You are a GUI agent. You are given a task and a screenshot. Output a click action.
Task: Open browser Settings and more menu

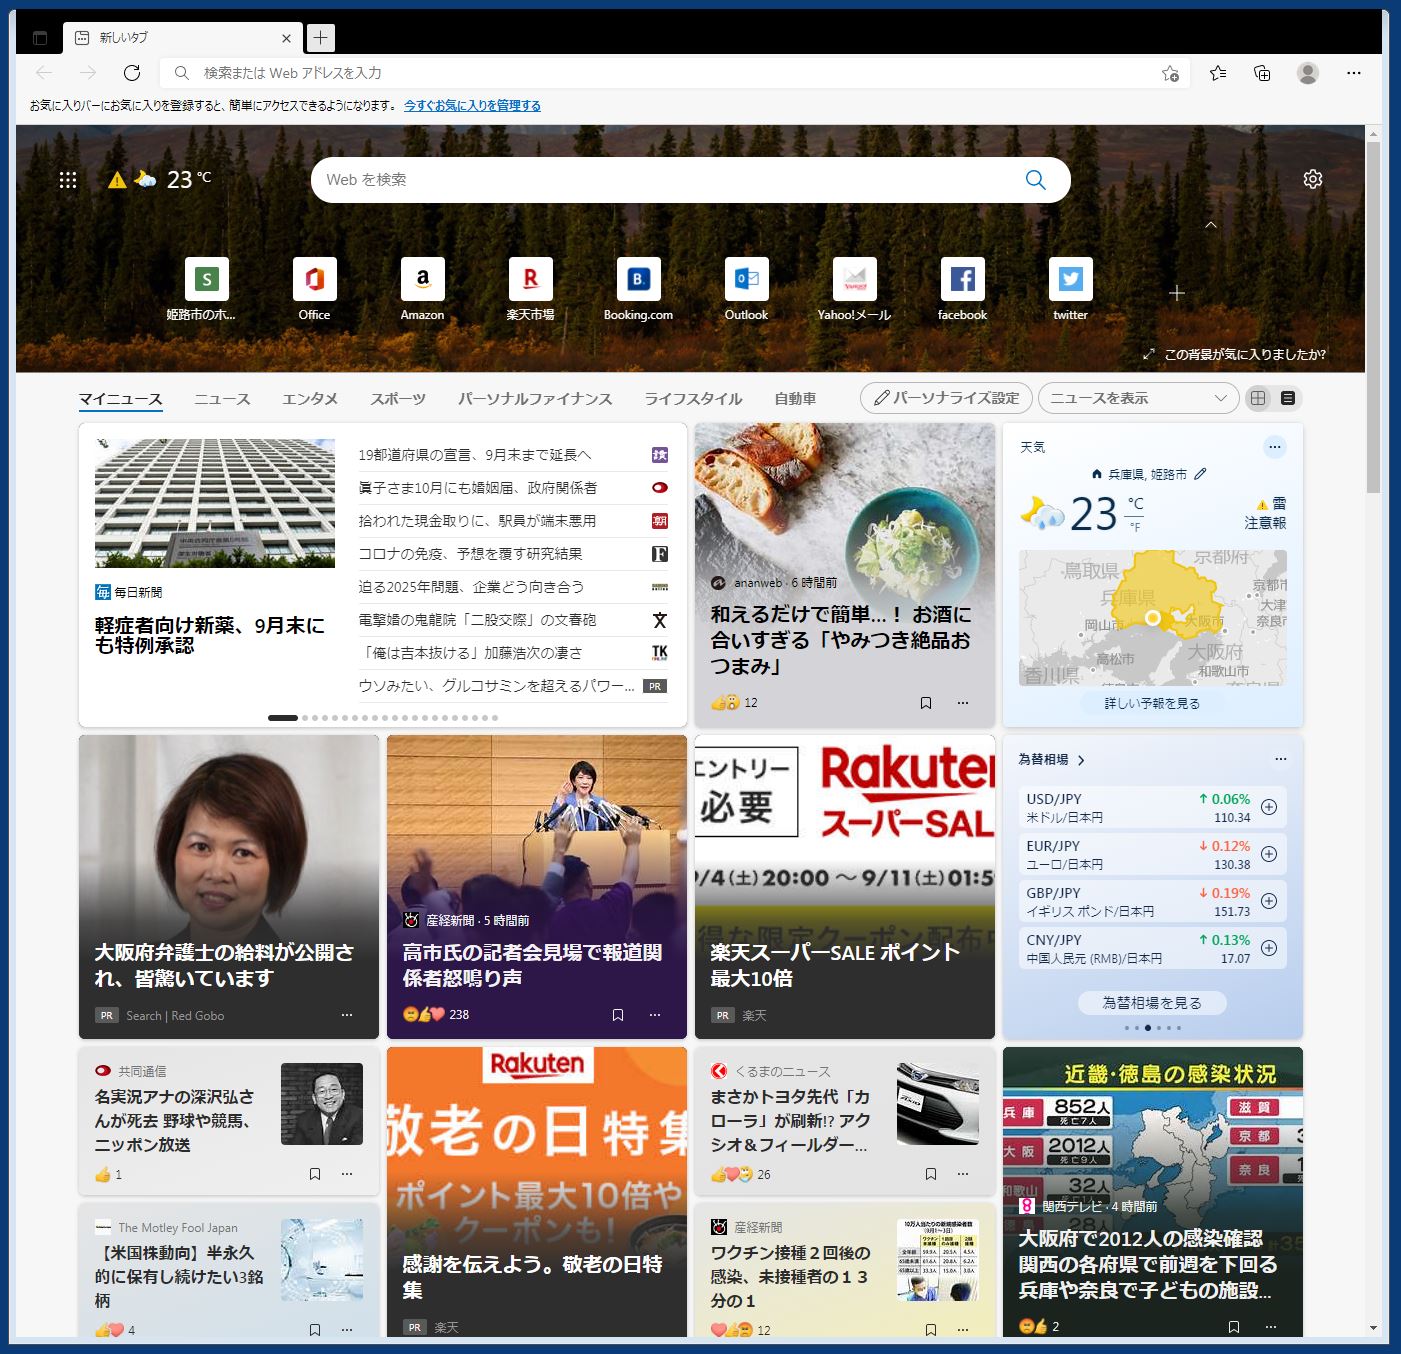[x=1354, y=73]
